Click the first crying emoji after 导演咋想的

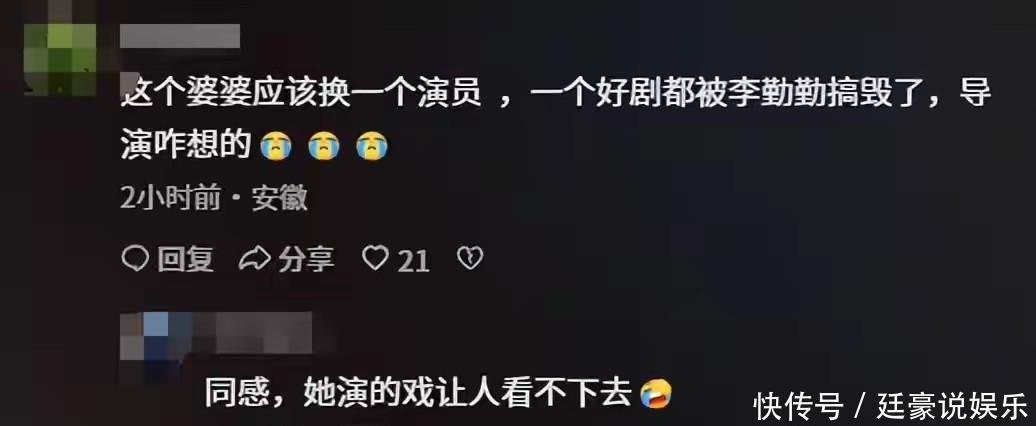276,146
